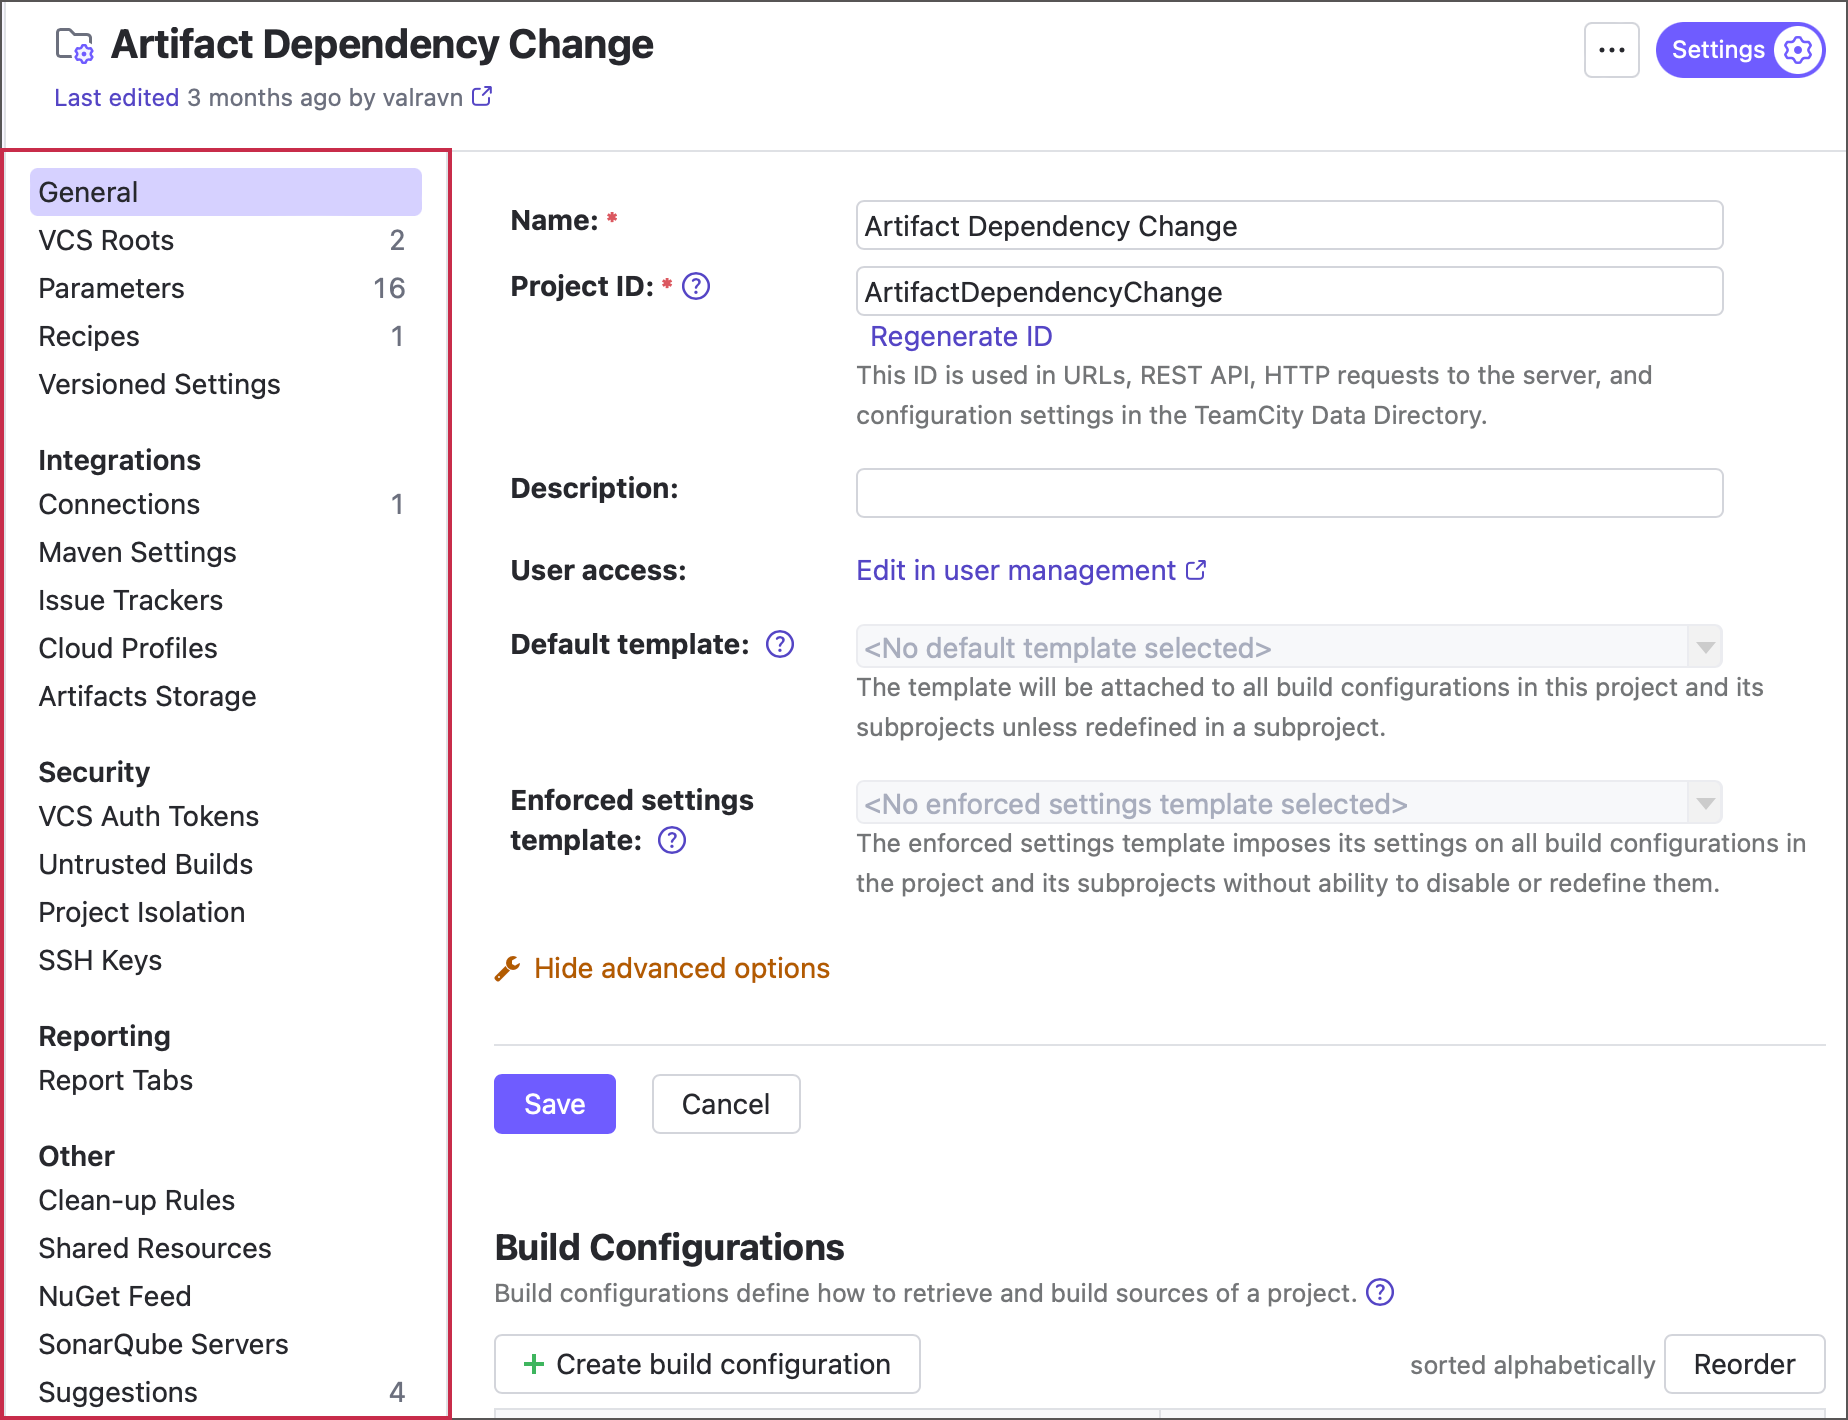Click the Description input field
The height and width of the screenshot is (1420, 1848).
[x=1288, y=493]
